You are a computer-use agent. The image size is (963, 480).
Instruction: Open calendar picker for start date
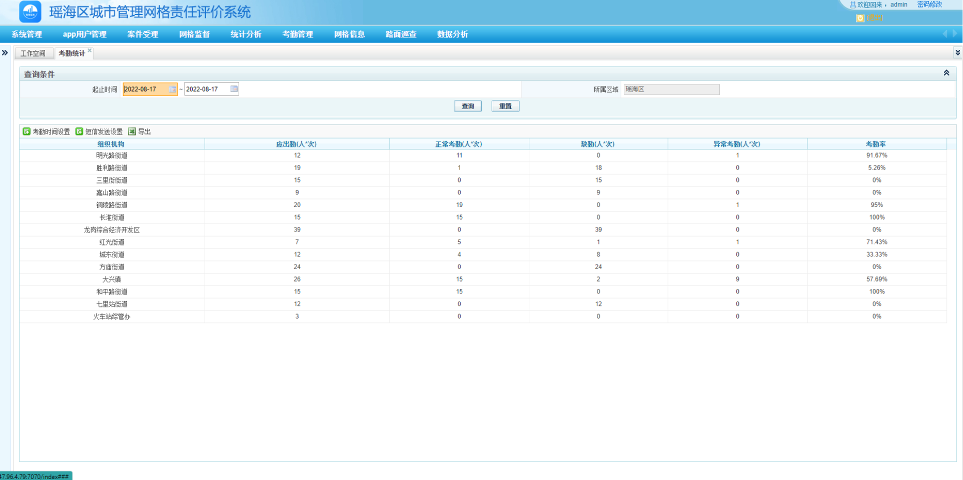(x=173, y=89)
